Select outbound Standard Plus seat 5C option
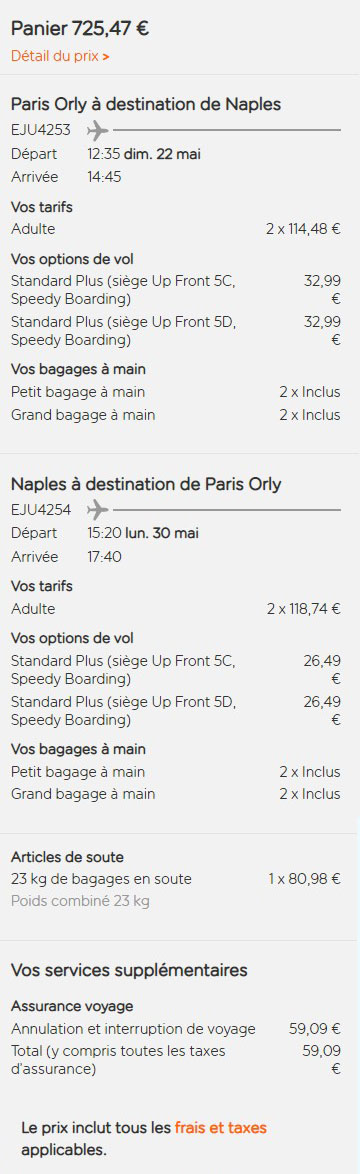Screen dimensions: 360x1174 click(176, 290)
